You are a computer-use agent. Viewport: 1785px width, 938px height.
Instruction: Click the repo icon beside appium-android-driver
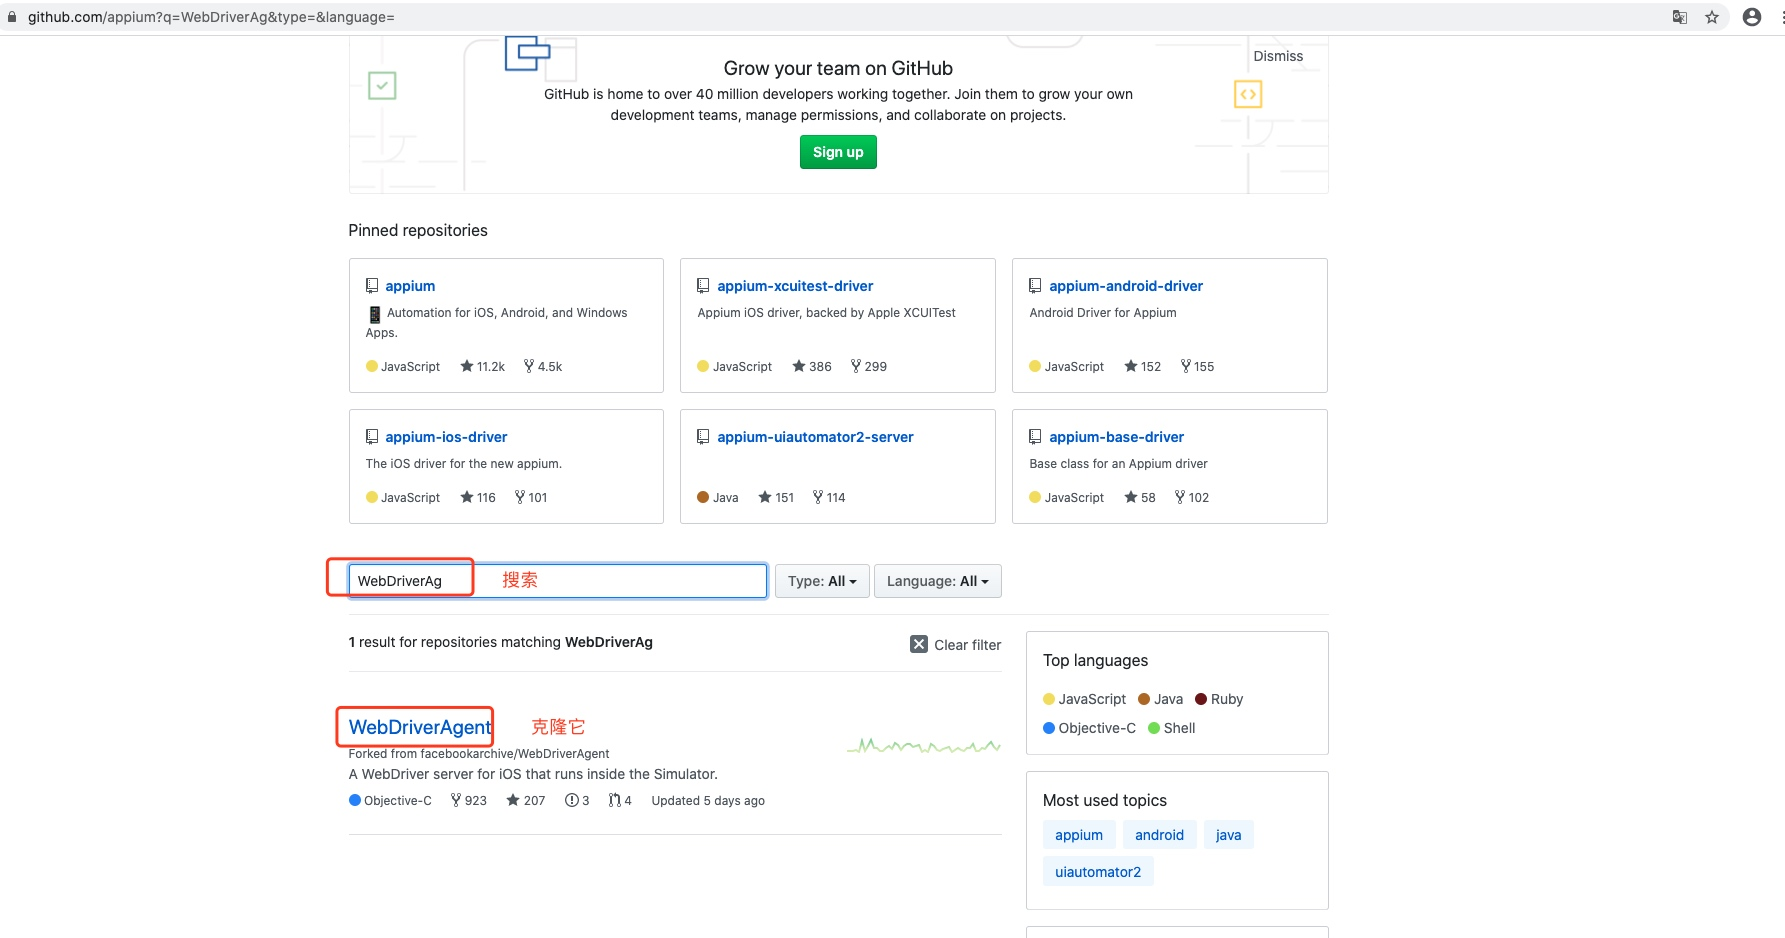click(x=1035, y=286)
